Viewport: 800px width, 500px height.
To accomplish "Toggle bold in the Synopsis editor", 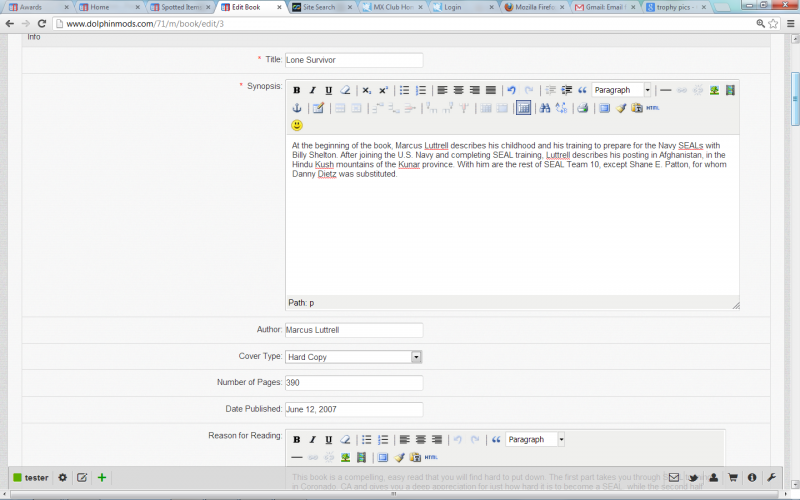I will (x=296, y=90).
